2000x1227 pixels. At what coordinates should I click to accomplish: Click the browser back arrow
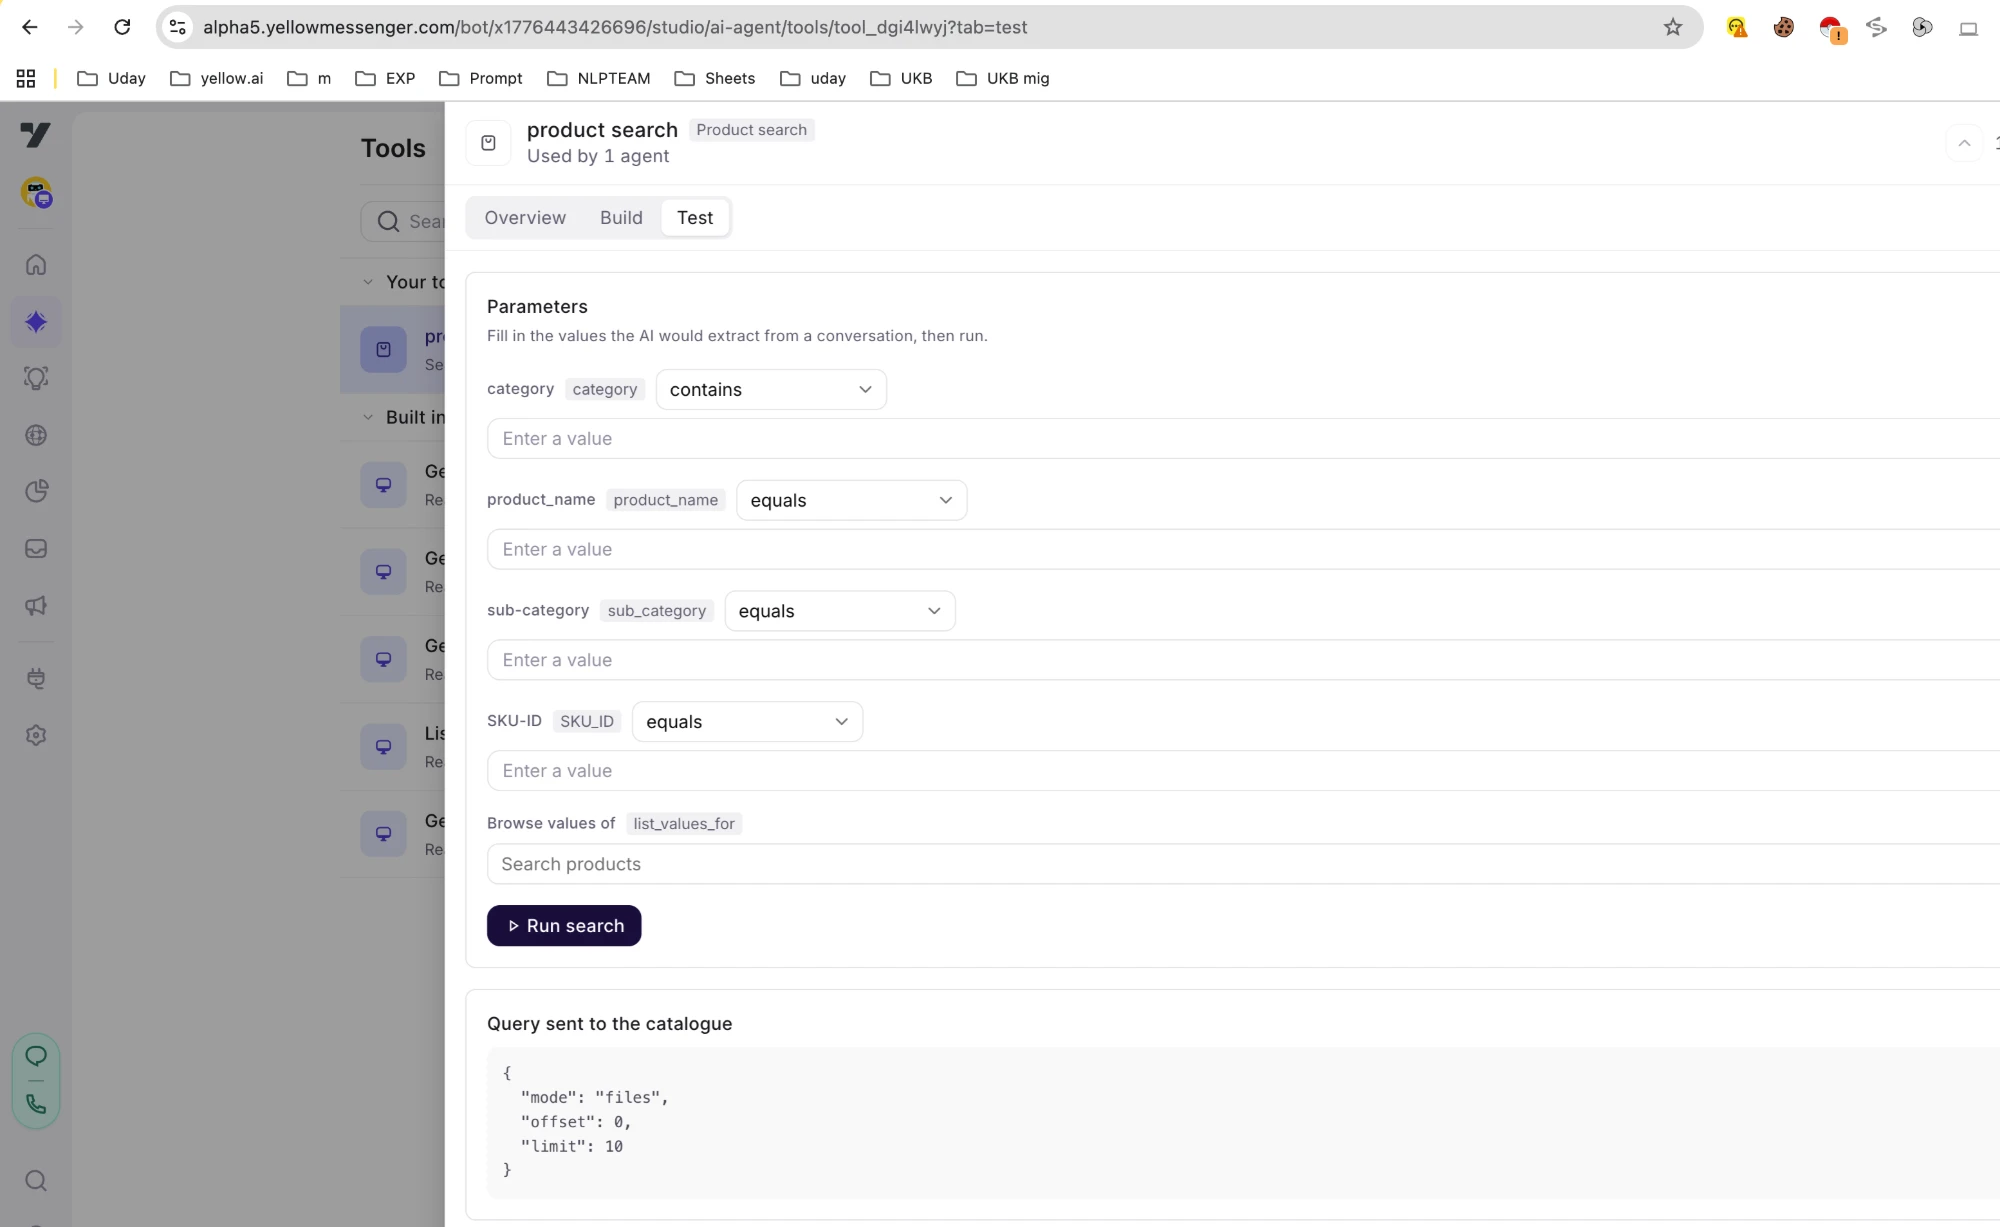pos(29,27)
